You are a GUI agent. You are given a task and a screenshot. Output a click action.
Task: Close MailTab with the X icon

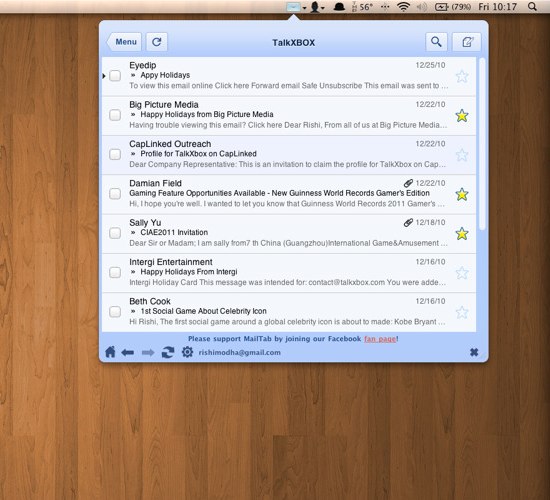[x=474, y=352]
